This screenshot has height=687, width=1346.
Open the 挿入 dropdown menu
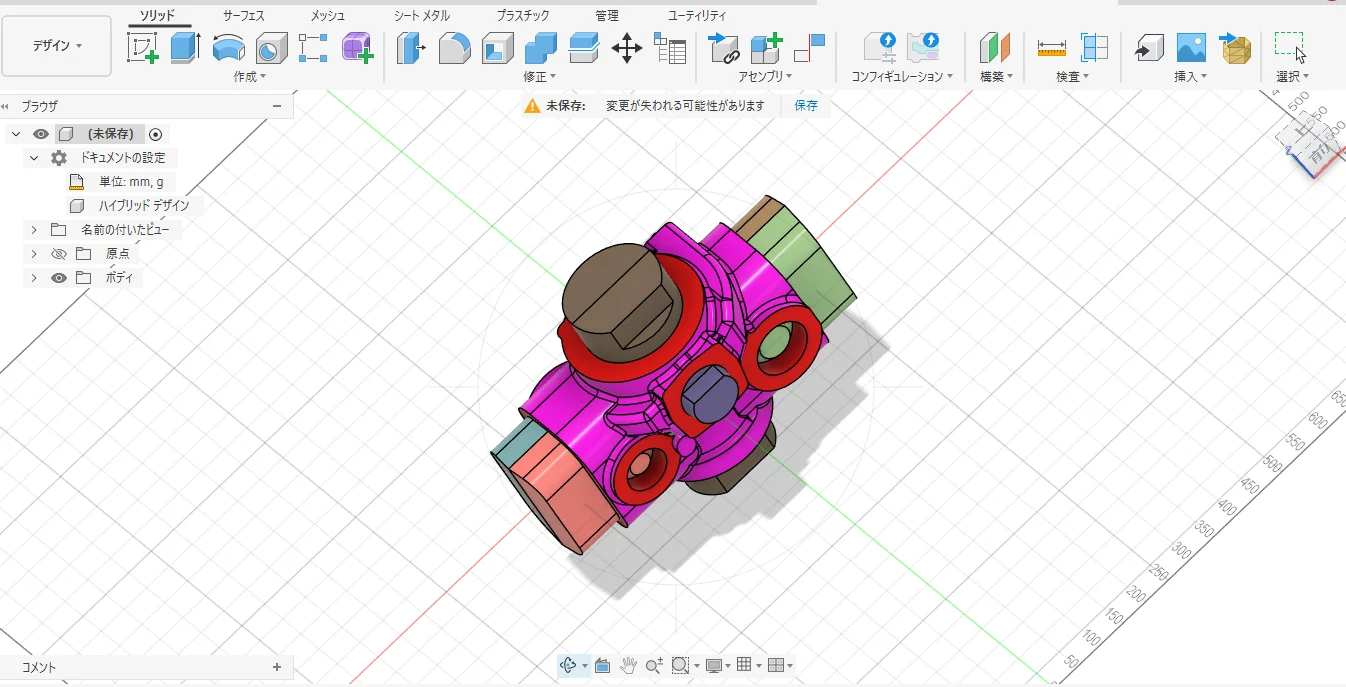tap(1190, 76)
